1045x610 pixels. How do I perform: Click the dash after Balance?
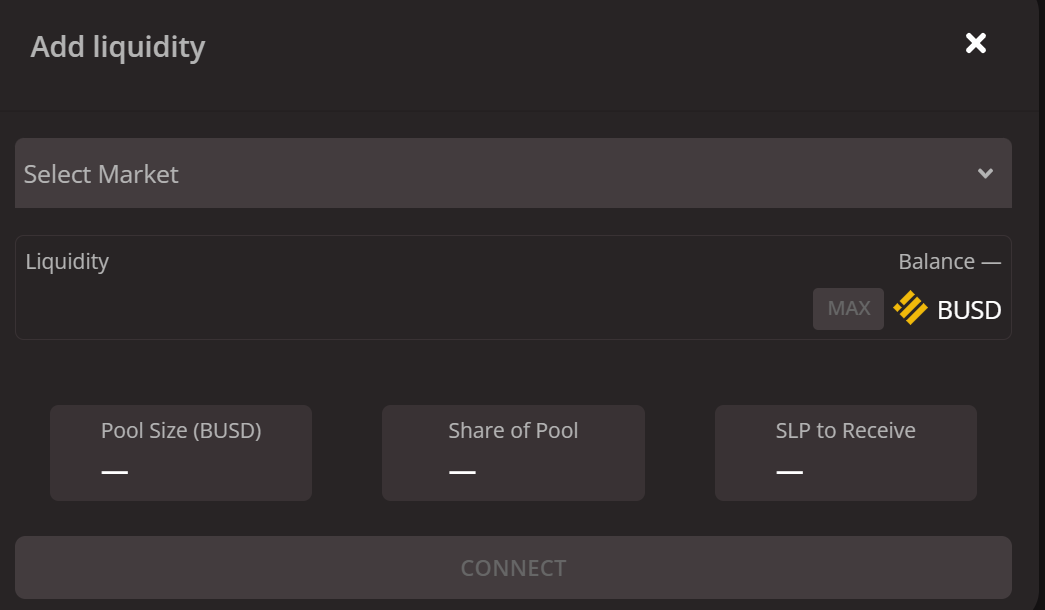tap(991, 262)
